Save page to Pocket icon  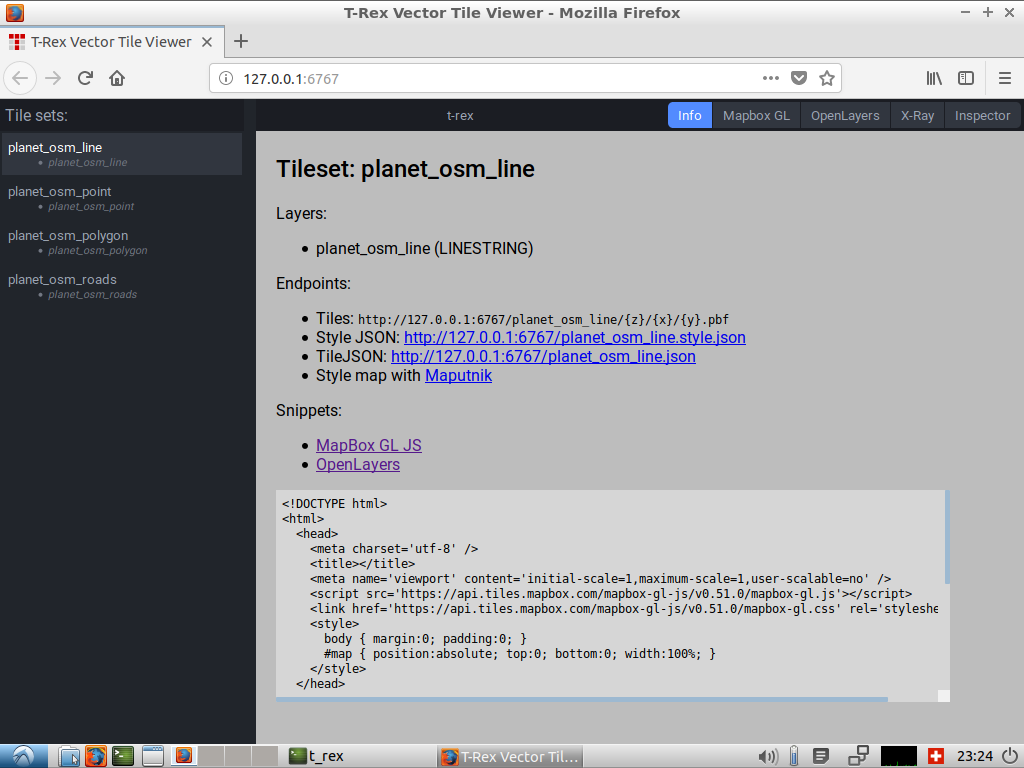click(x=799, y=78)
